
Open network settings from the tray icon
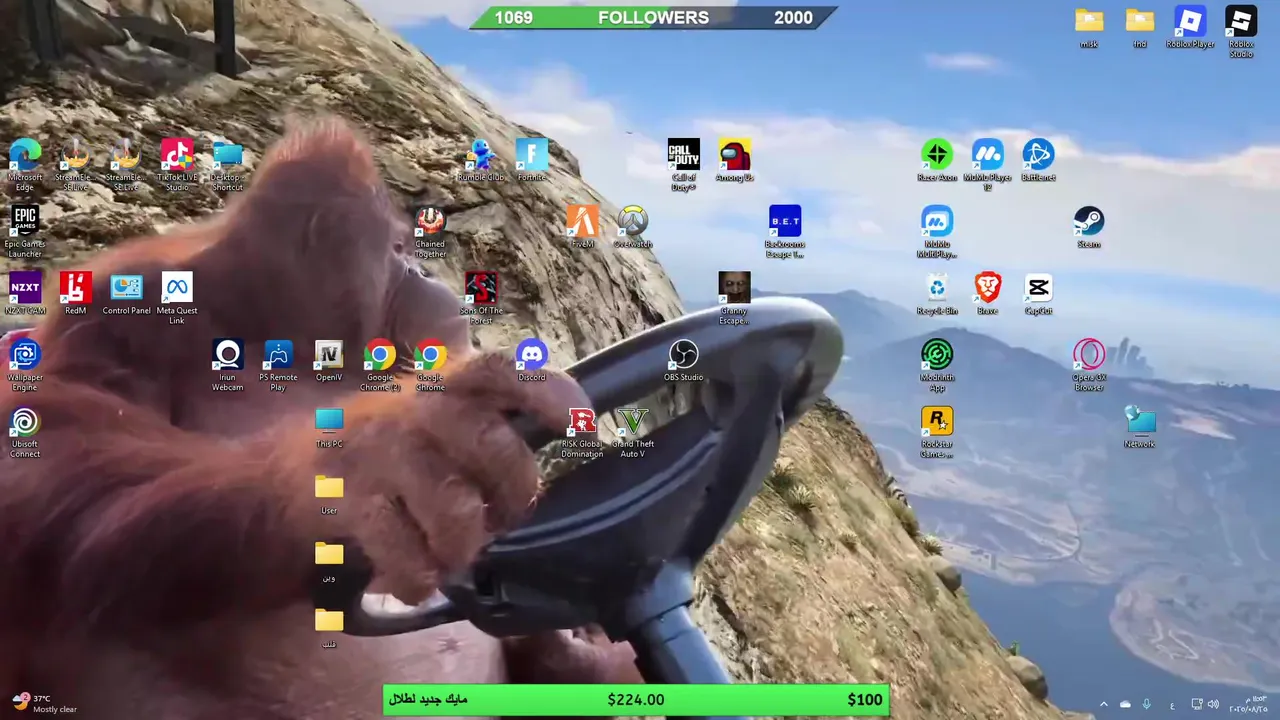tap(1197, 704)
